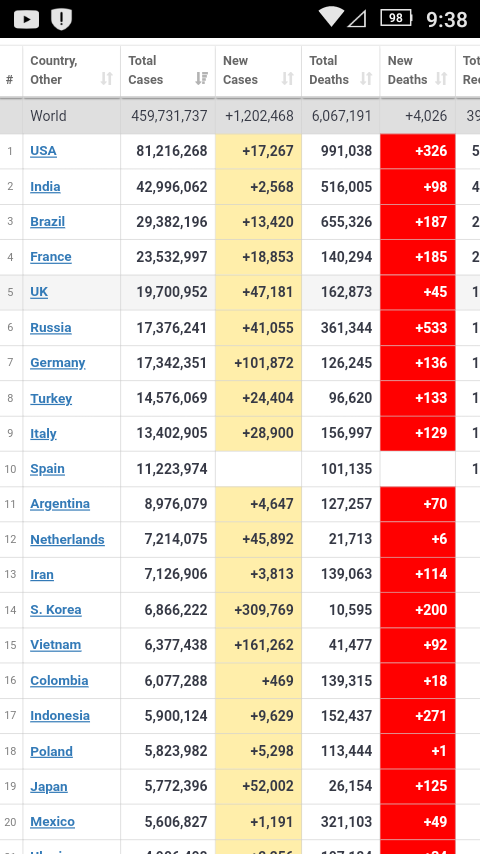Screen dimensions: 480x854
Task: Open Netherlands country details
Action: click(x=67, y=539)
